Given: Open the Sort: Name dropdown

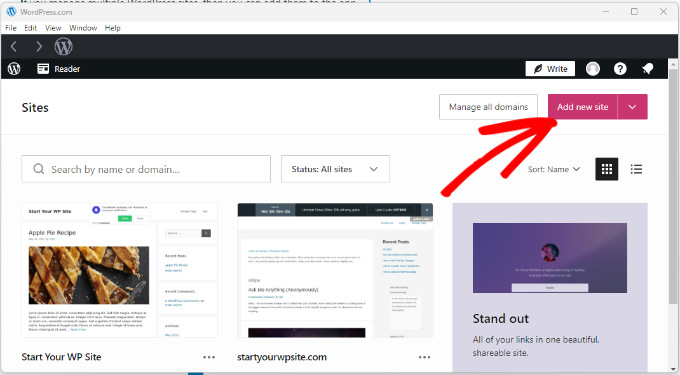Looking at the screenshot, I should click(x=554, y=169).
